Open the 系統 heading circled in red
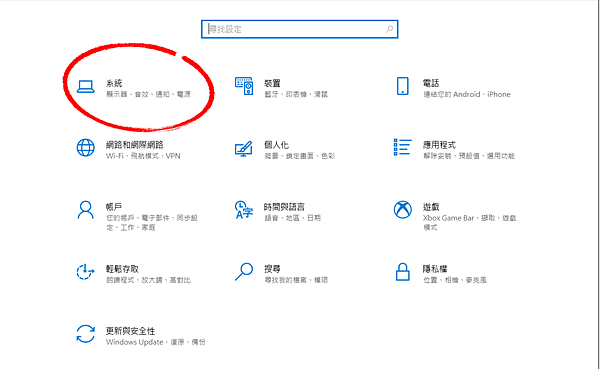Viewport: 600px width, 377px height. 114,83
